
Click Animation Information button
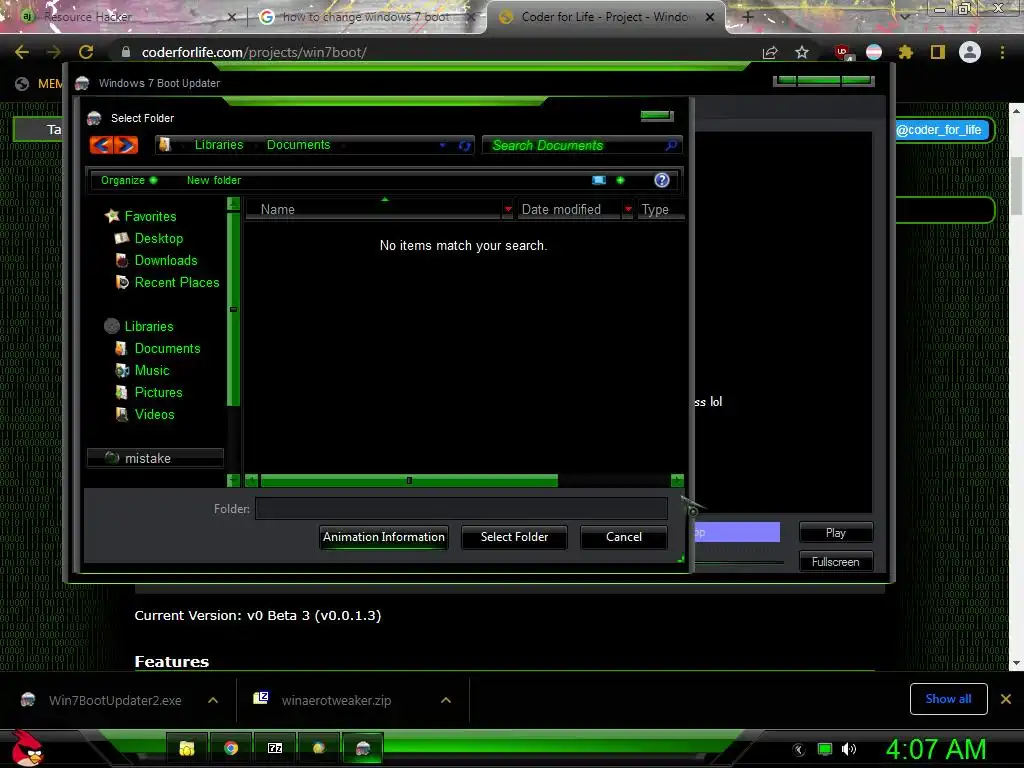pyautogui.click(x=384, y=537)
